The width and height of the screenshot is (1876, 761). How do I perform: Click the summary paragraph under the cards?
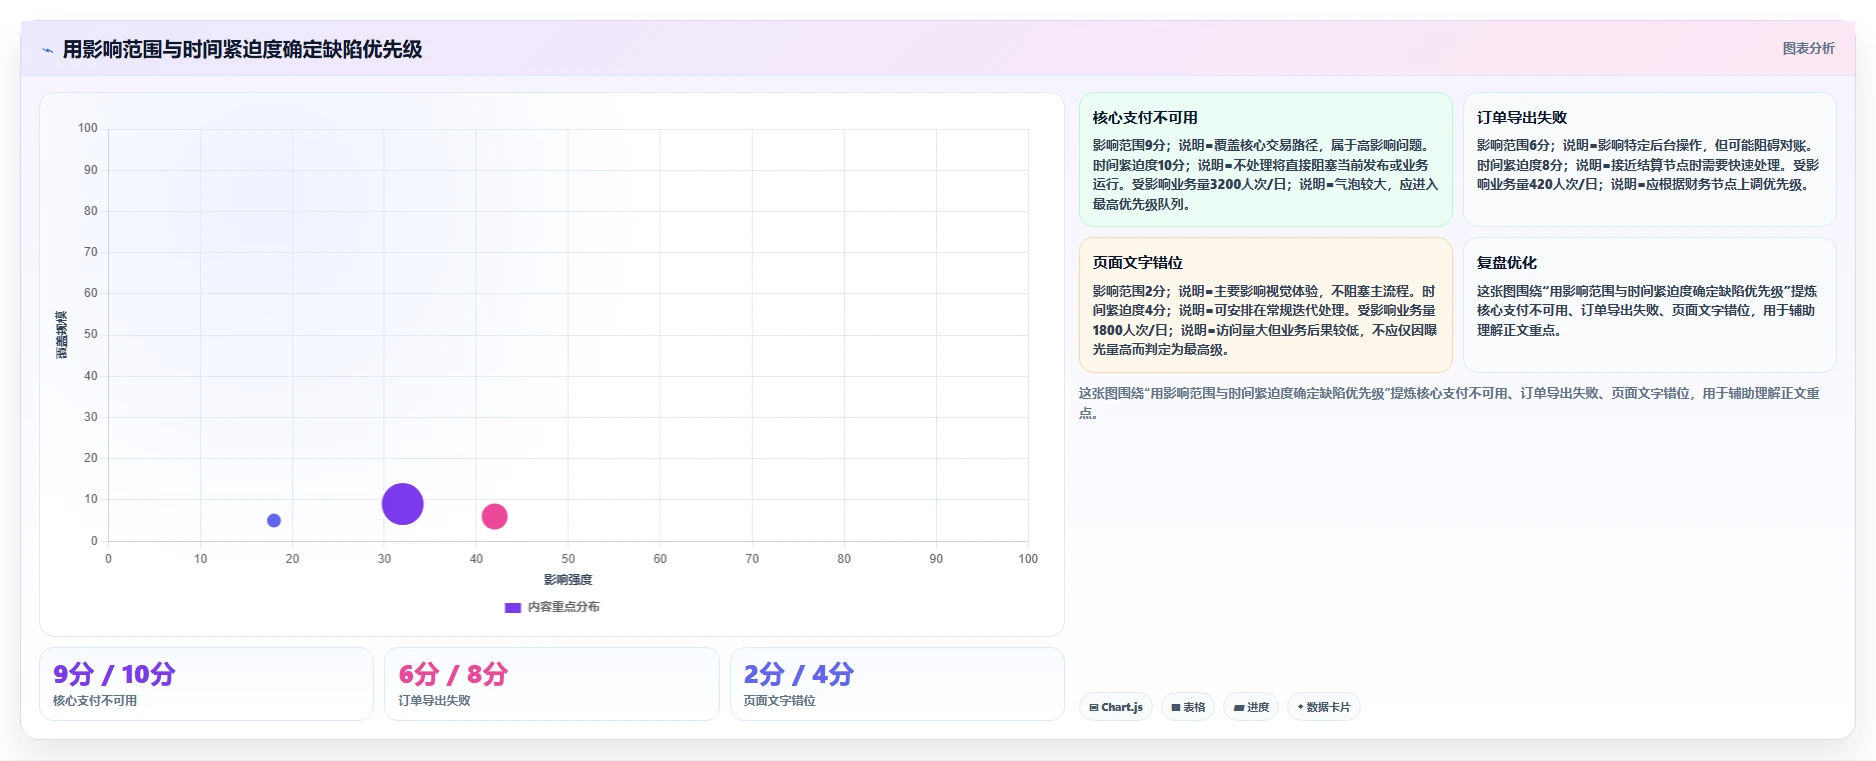tap(1449, 403)
